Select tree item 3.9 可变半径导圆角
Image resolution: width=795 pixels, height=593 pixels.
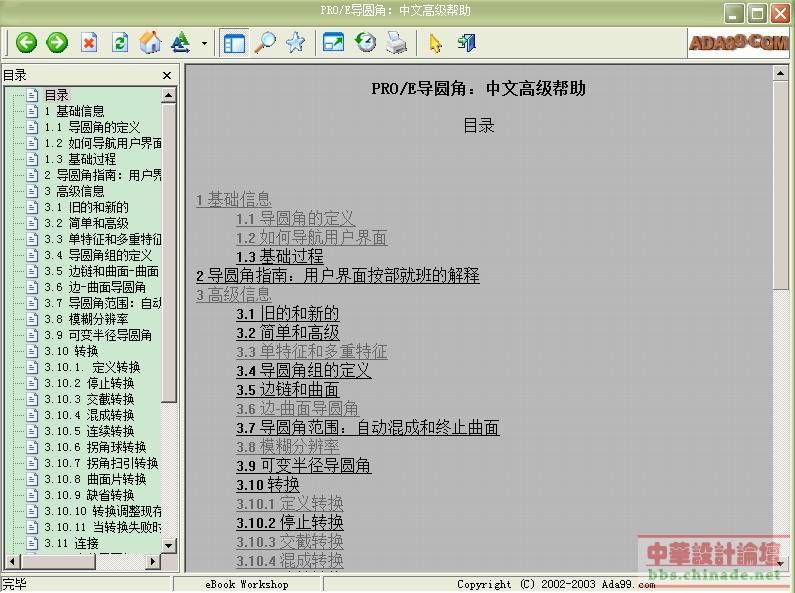click(x=98, y=335)
